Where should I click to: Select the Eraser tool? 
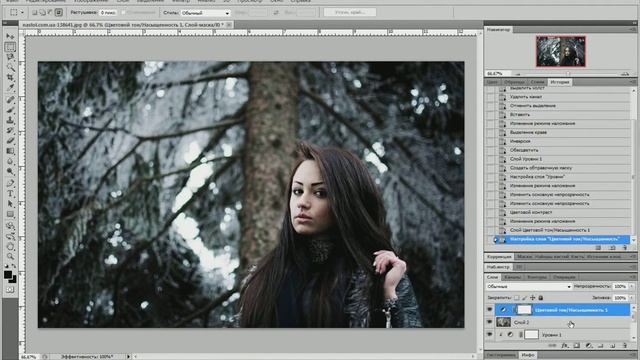10,141
